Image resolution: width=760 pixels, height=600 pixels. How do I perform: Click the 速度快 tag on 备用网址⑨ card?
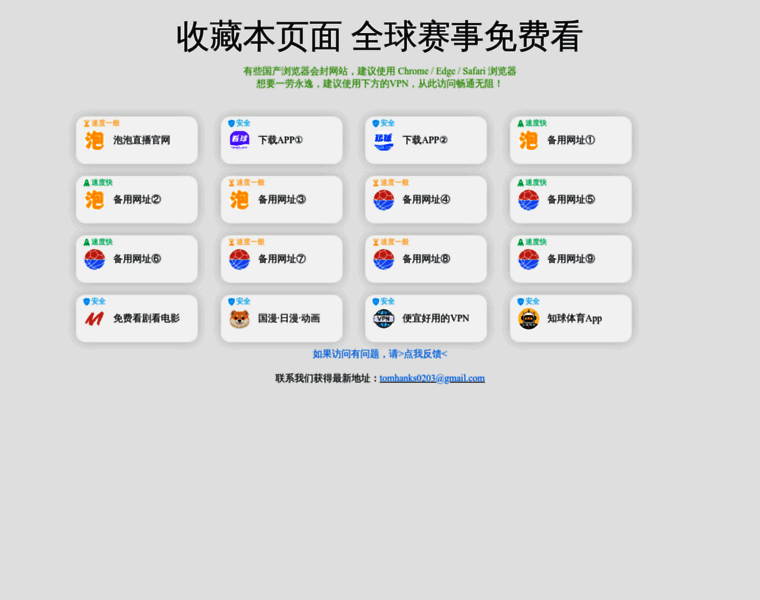point(532,242)
